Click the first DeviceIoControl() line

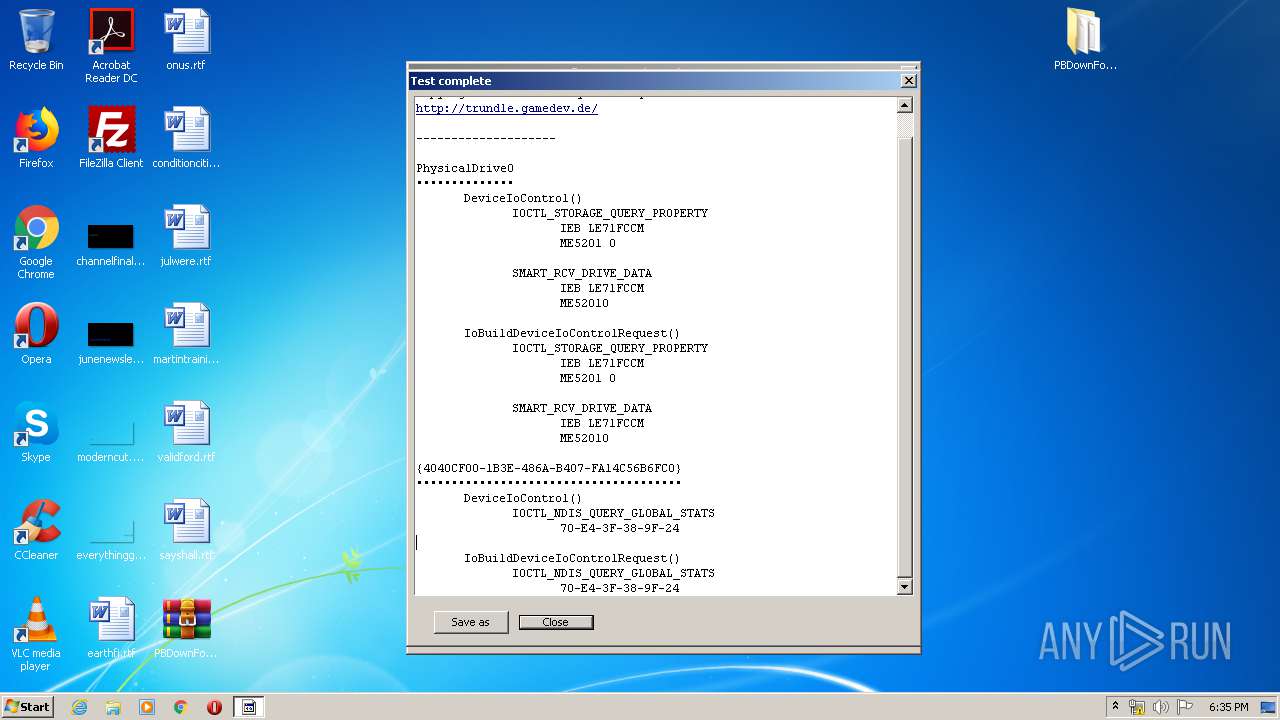pyautogui.click(x=523, y=198)
